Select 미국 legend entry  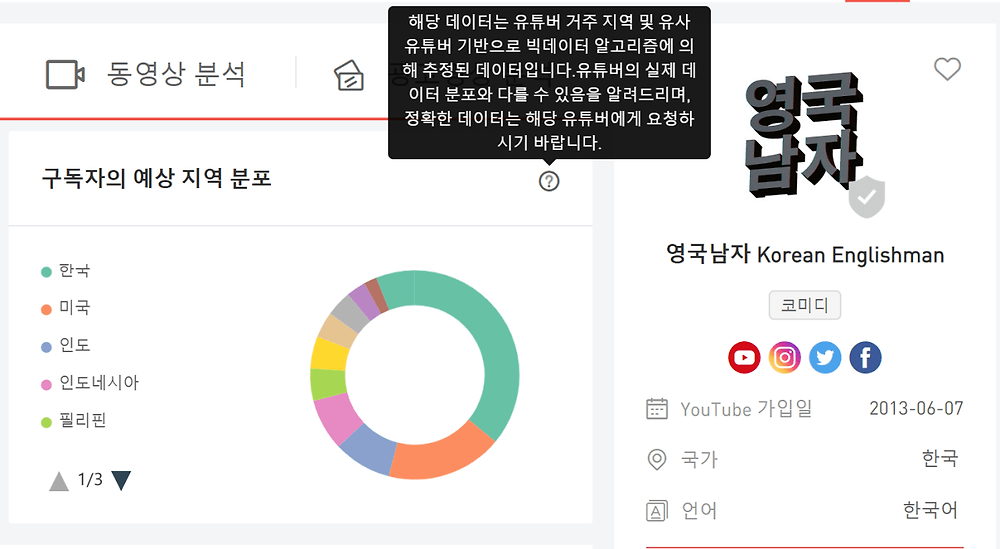(x=66, y=308)
